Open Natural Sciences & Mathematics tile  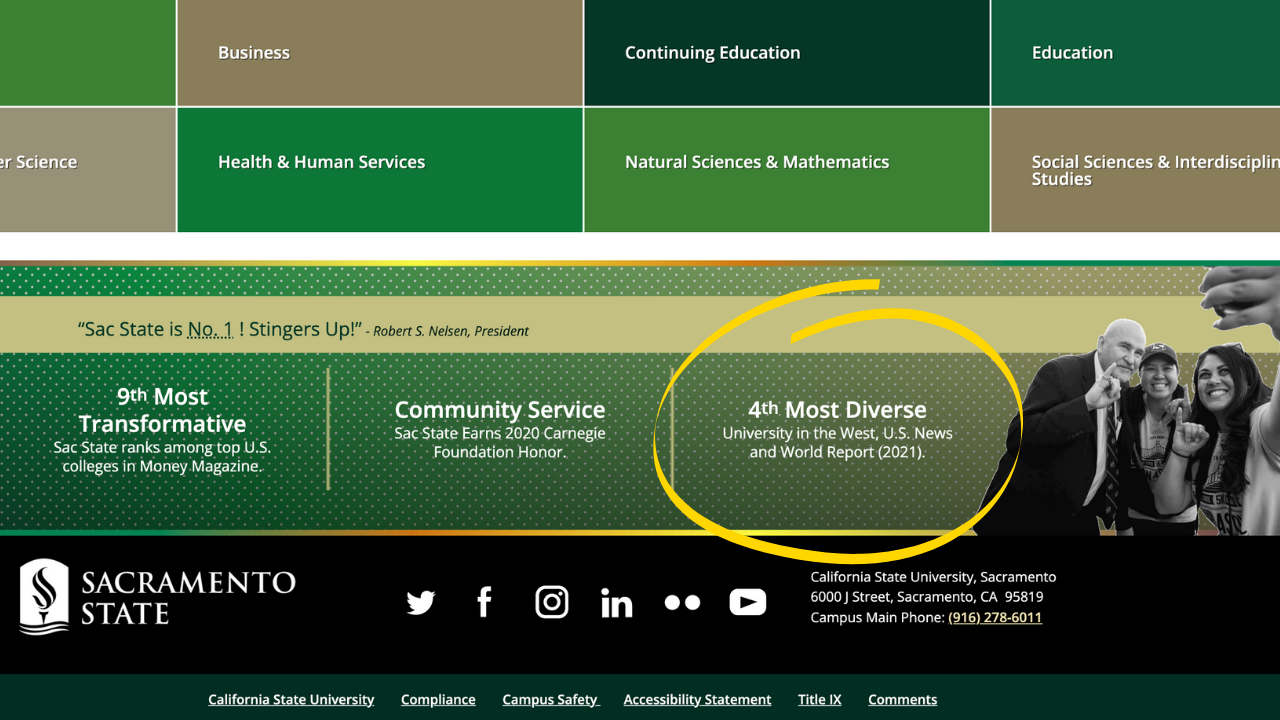[x=787, y=170]
